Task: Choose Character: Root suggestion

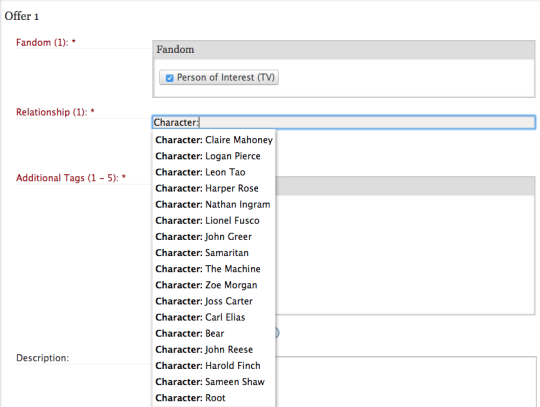Action: click(x=214, y=398)
